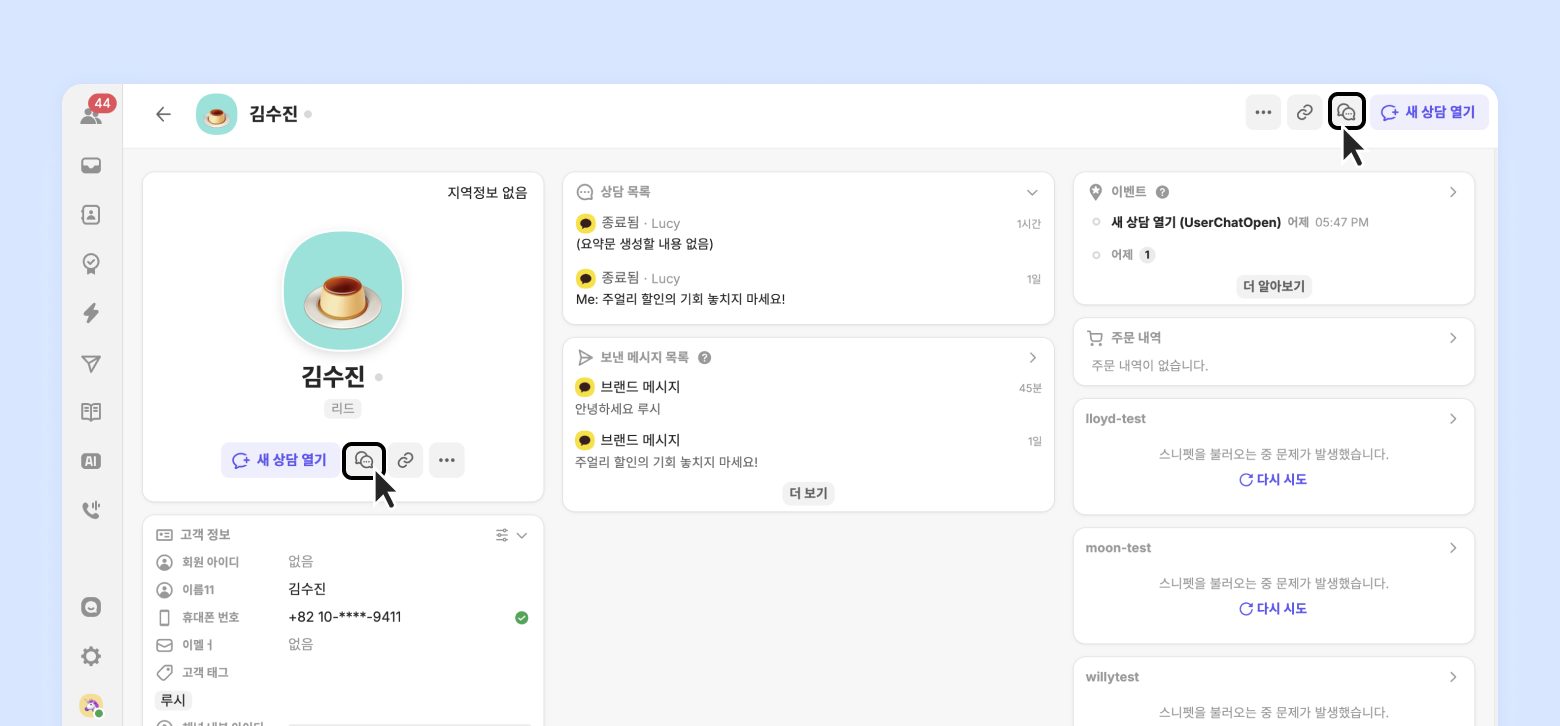The width and height of the screenshot is (1560, 726).
Task: Open the paper plane marketing icon
Action: [x=91, y=363]
